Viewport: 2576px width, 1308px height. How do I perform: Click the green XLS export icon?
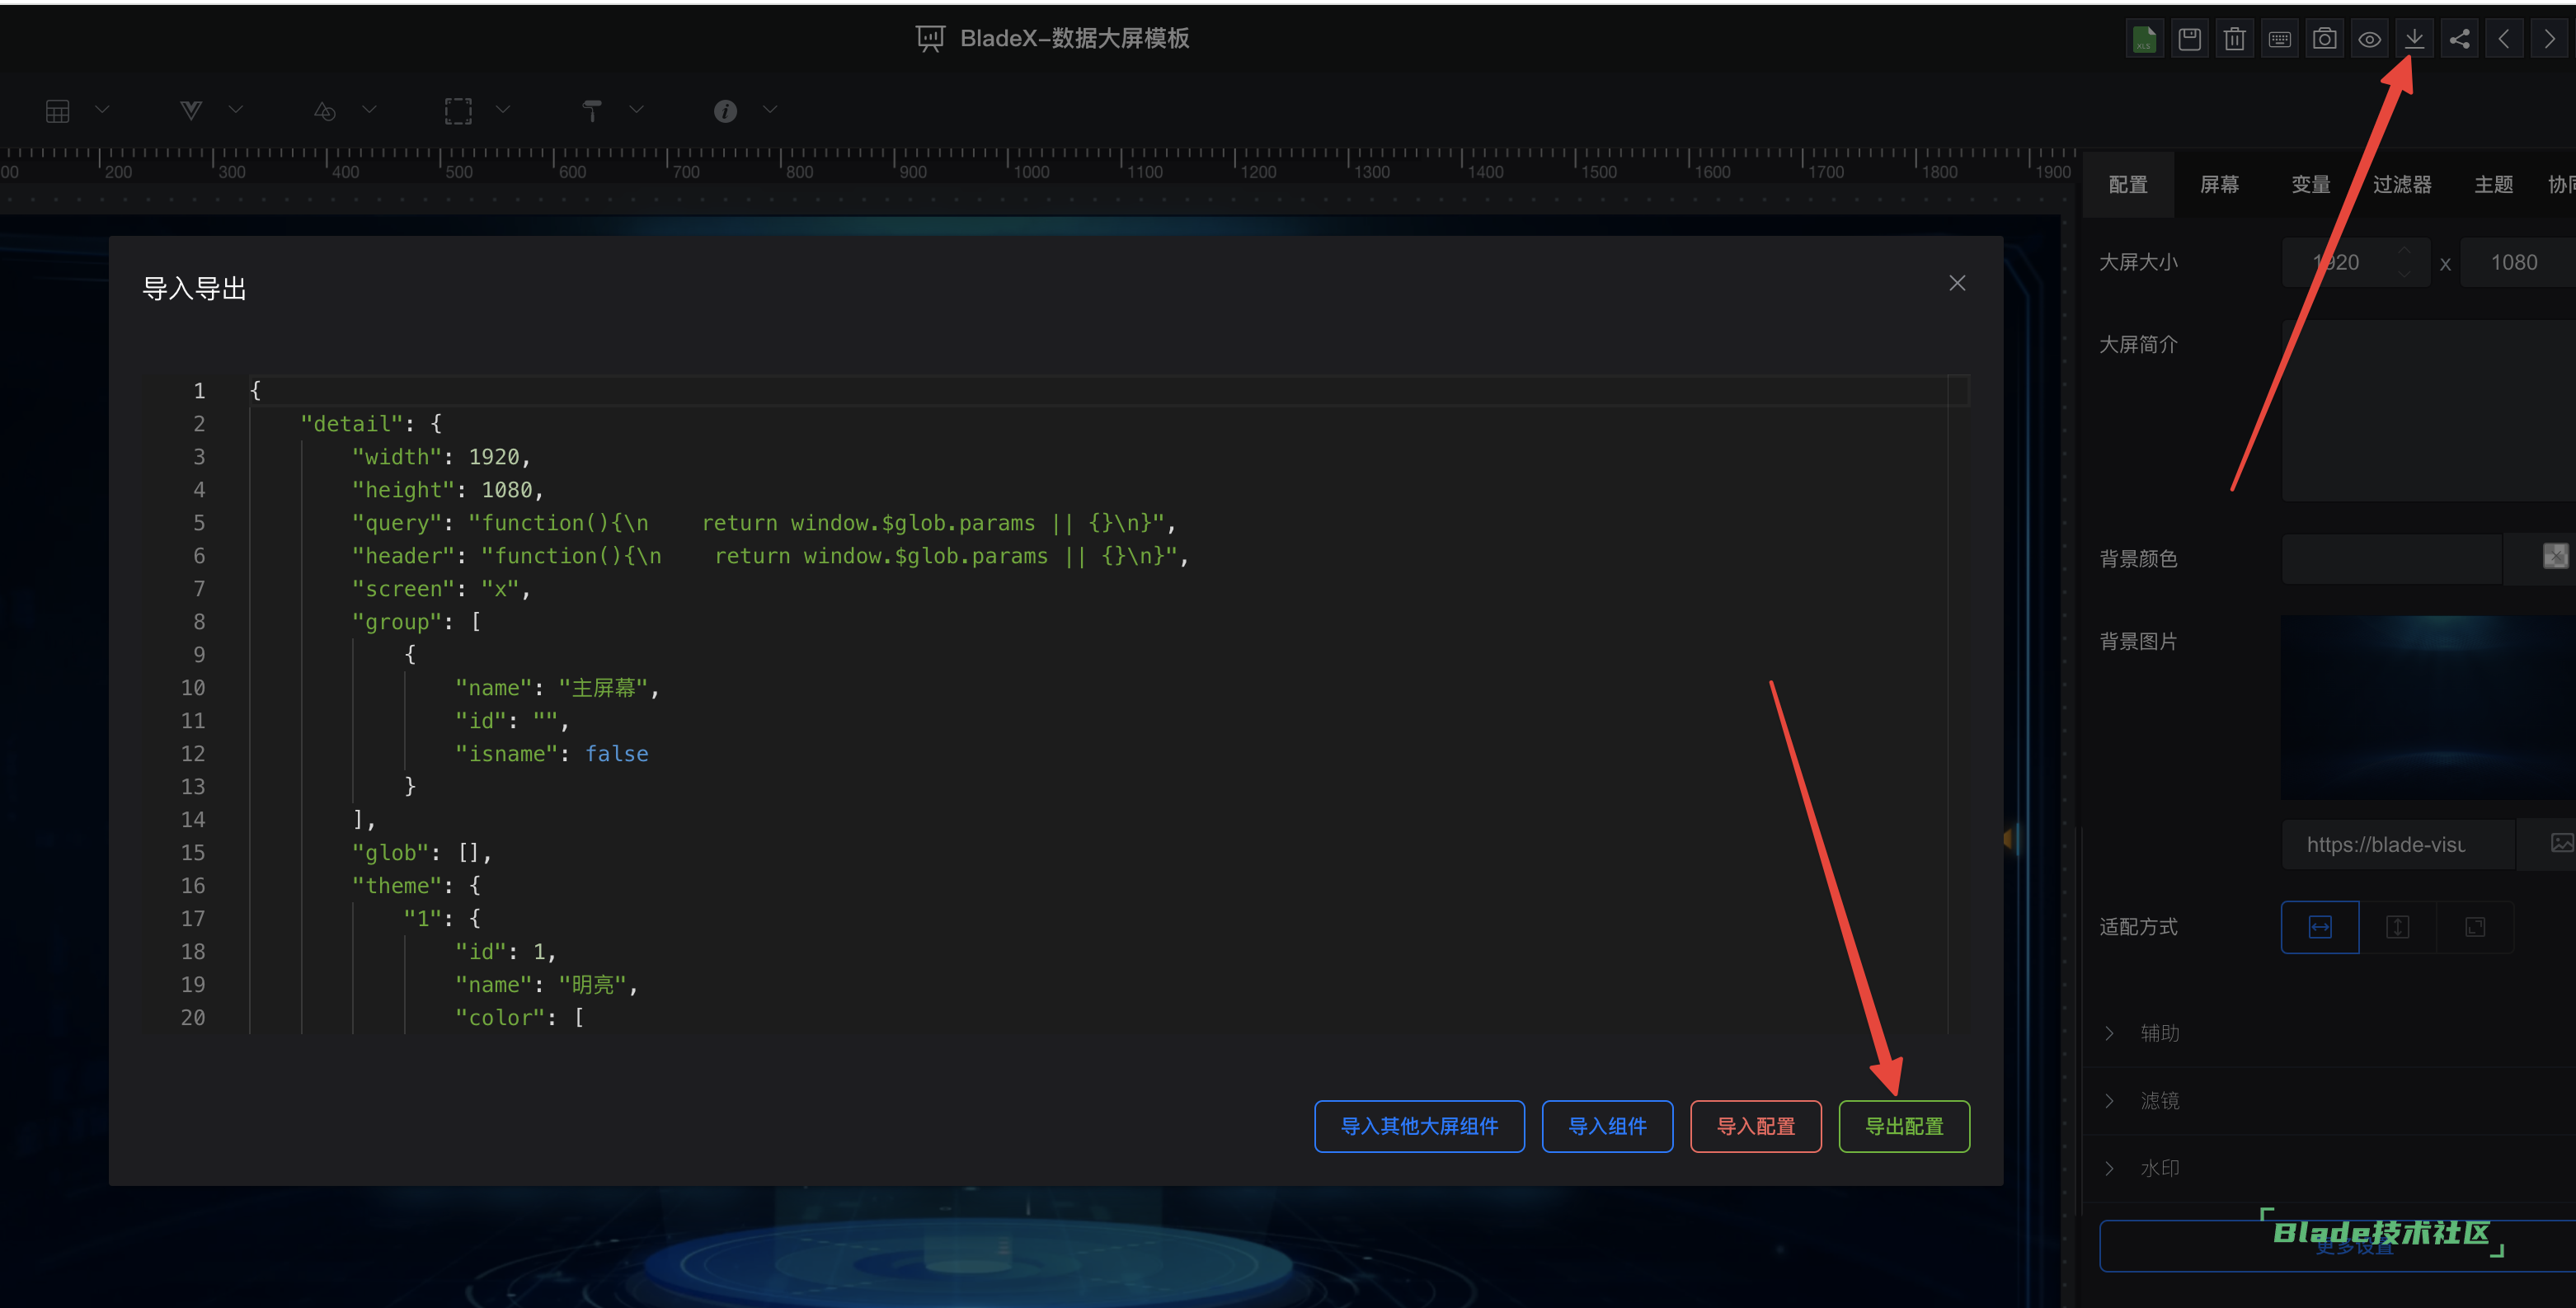point(2144,39)
